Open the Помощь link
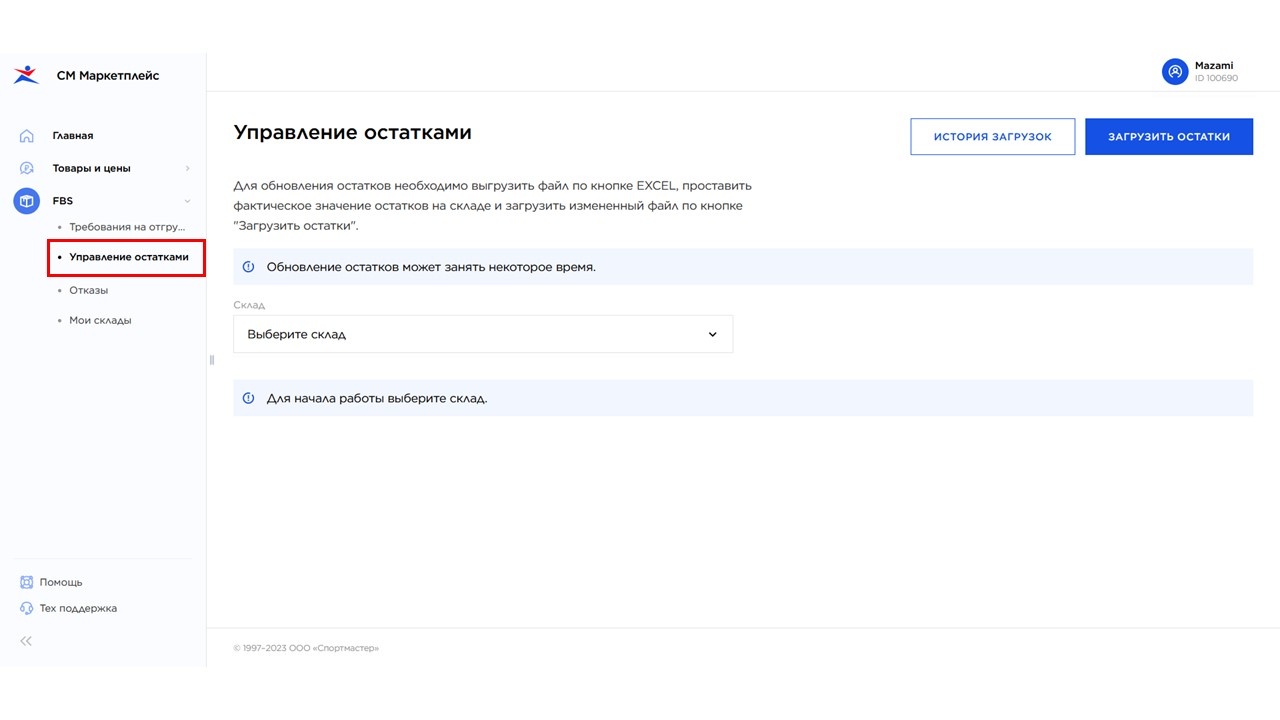This screenshot has width=1280, height=720. [61, 582]
